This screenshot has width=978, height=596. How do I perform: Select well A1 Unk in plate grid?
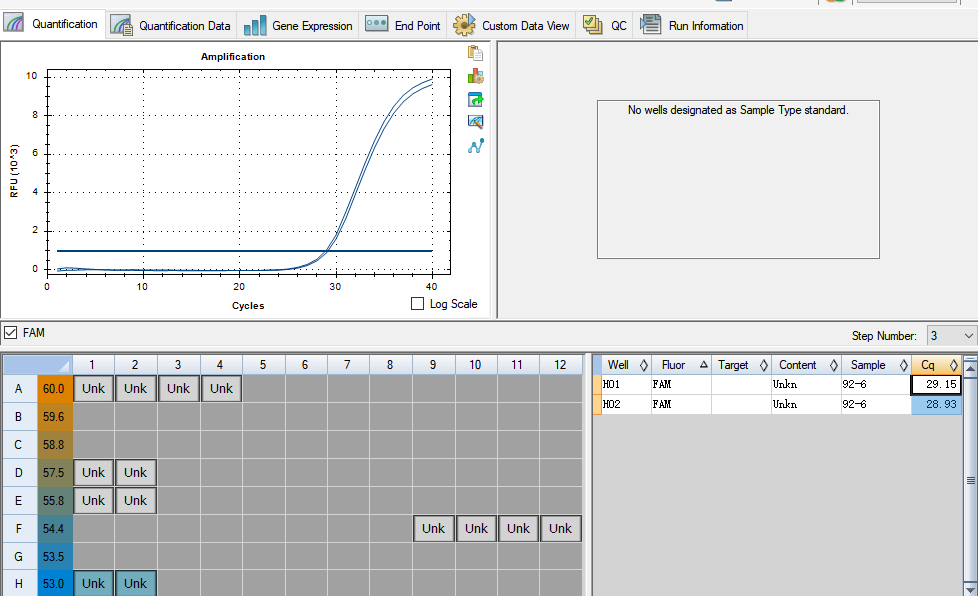pos(94,388)
